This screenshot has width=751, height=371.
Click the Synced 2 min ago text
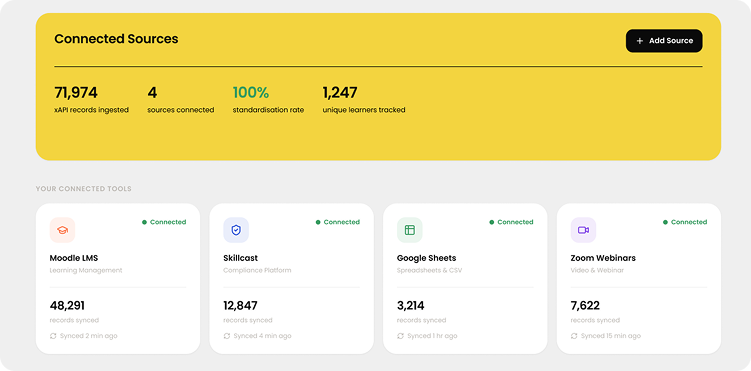(x=89, y=336)
